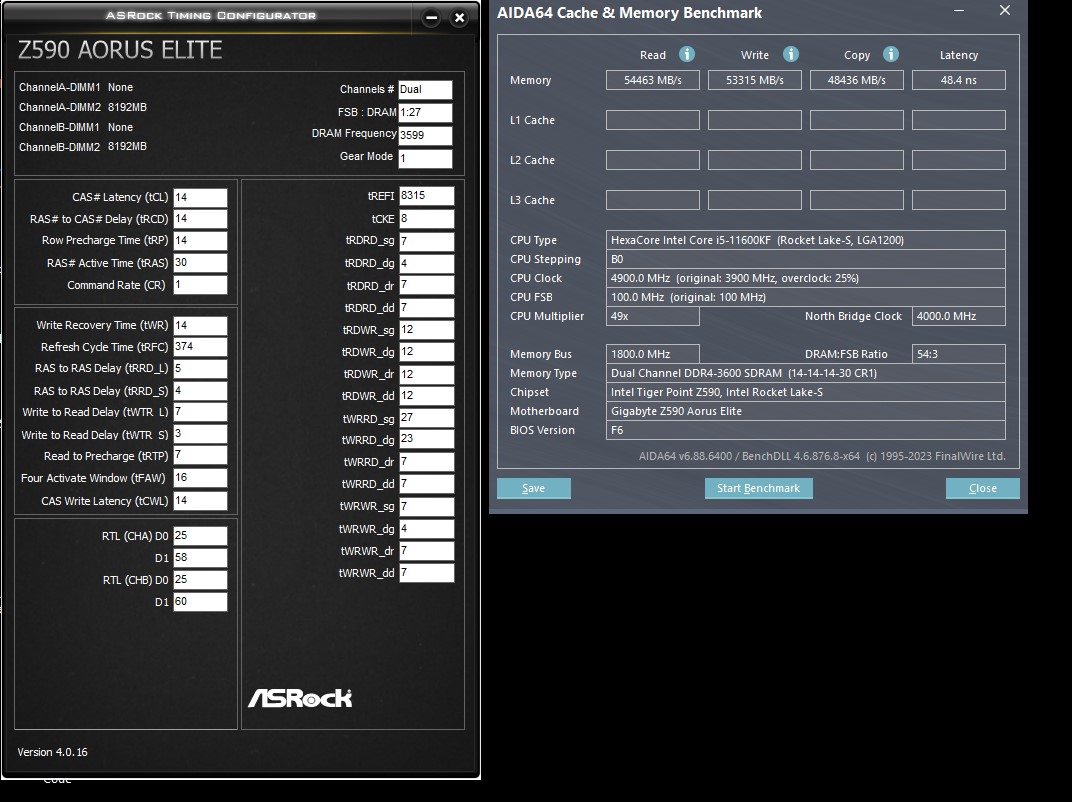Click the Write info icon in AIDA64
The image size is (1072, 802).
(x=790, y=54)
